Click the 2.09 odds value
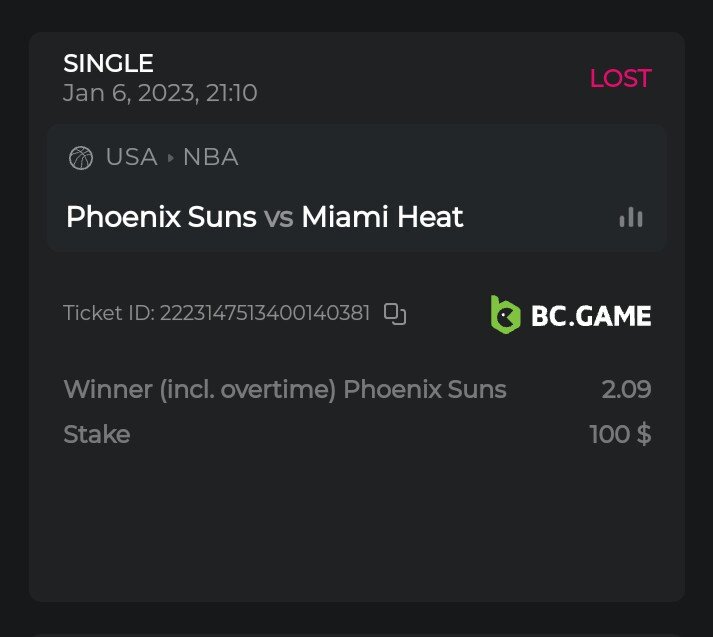The height and width of the screenshot is (637, 713). point(626,389)
